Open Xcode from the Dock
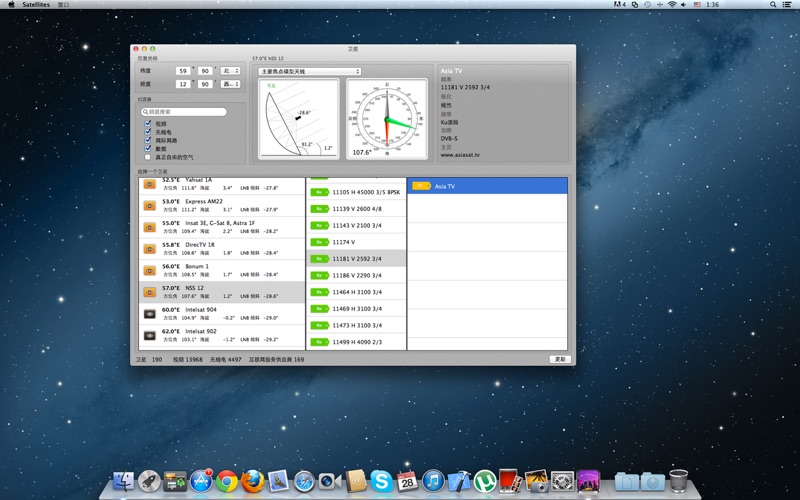This screenshot has width=800, height=500. [x=459, y=481]
